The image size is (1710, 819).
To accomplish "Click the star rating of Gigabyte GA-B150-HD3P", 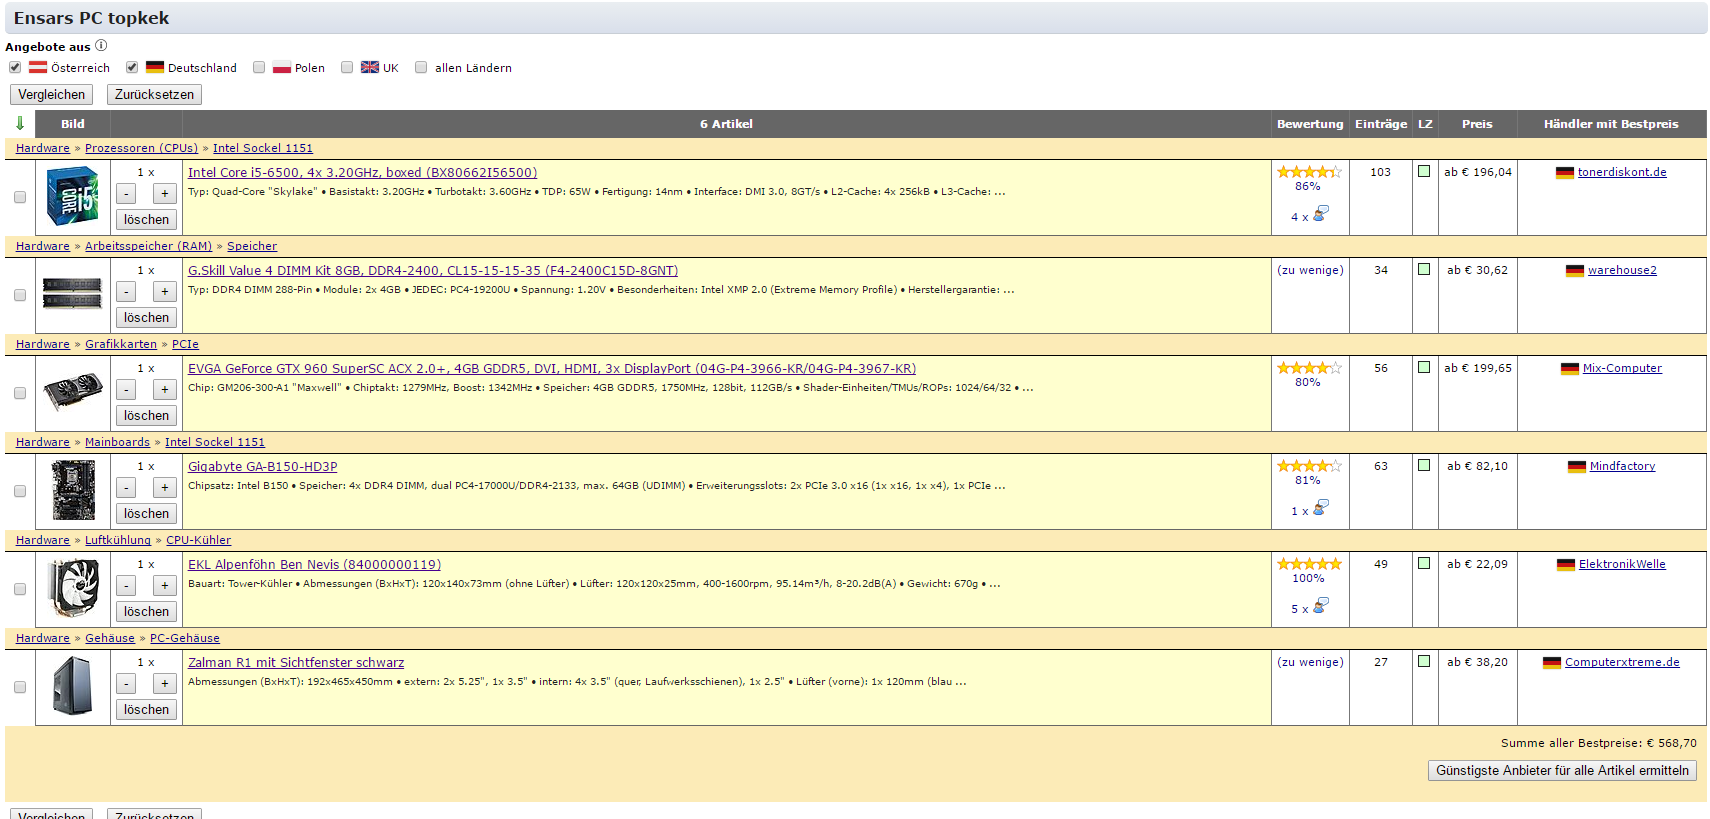I will point(1309,466).
